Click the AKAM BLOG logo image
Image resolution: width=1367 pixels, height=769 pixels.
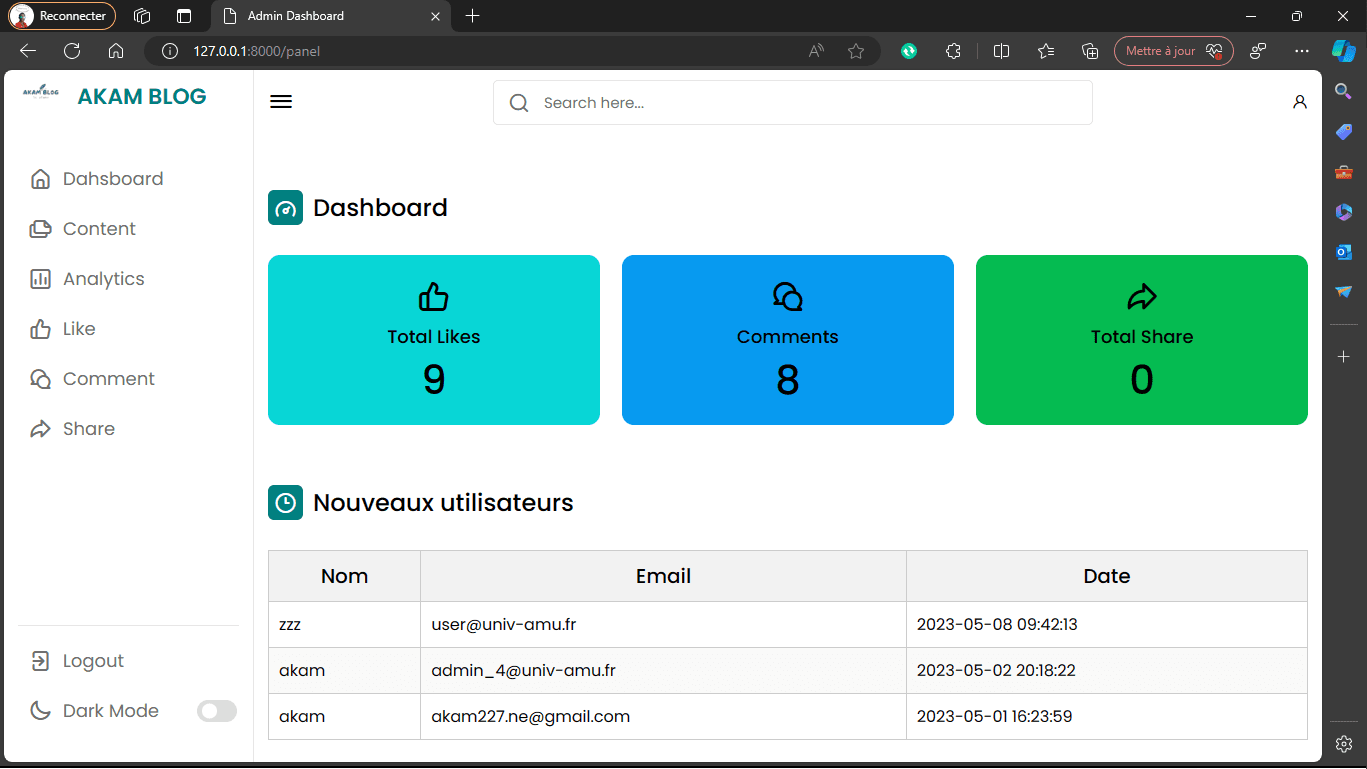[x=41, y=92]
